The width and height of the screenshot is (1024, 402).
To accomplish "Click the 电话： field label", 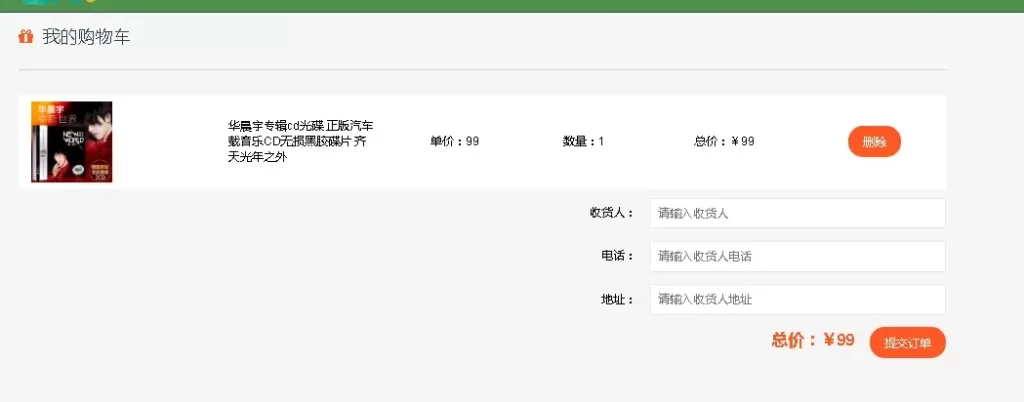I will pos(617,256).
